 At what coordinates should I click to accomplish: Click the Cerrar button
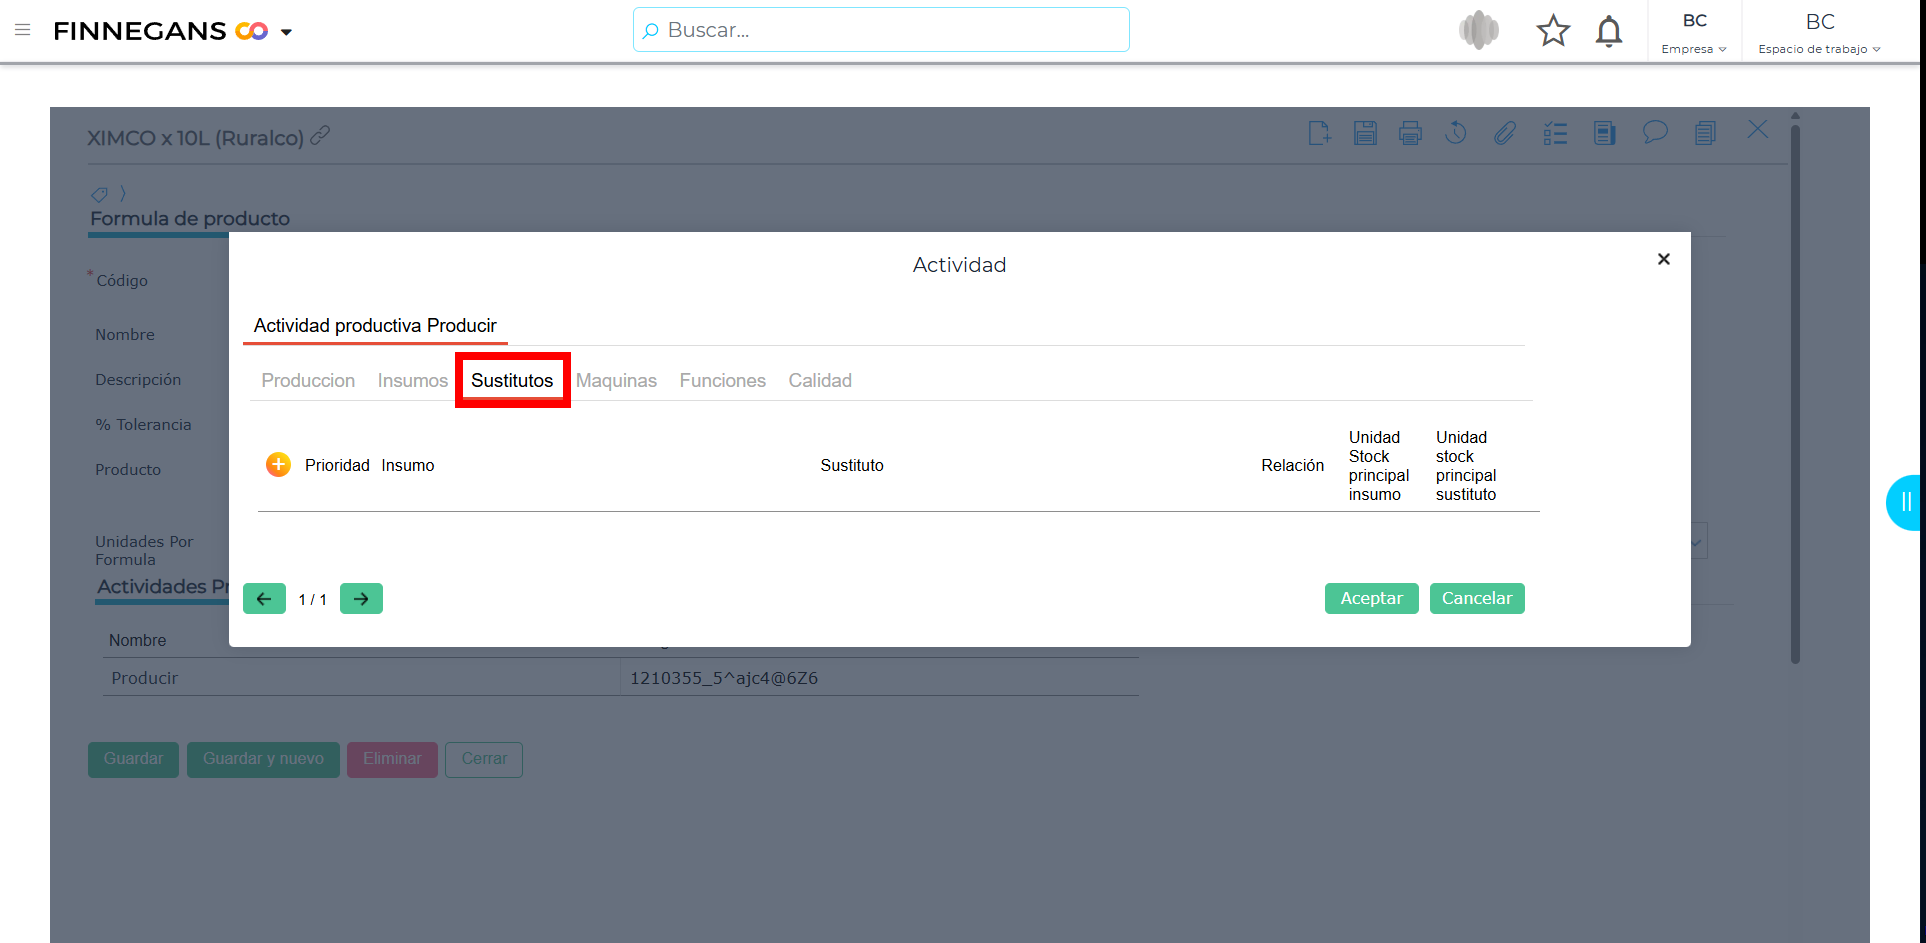[484, 759]
